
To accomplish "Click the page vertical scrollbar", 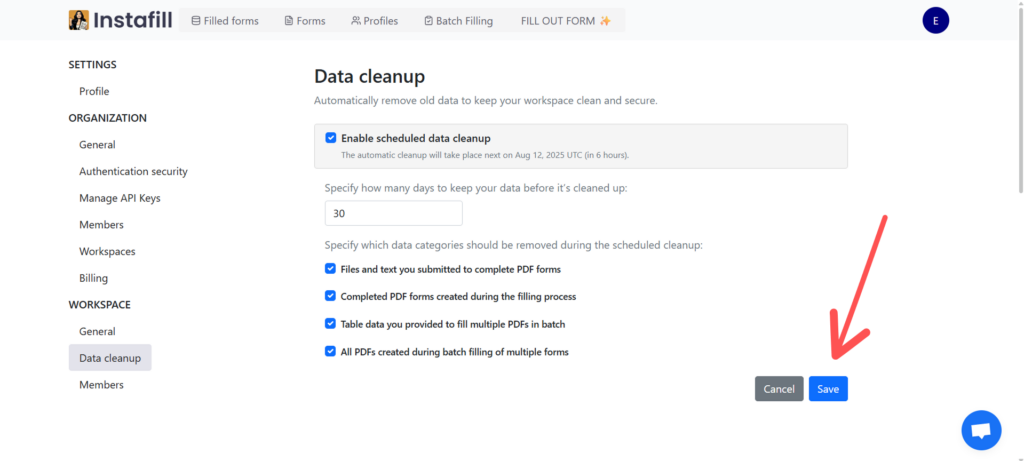I will 1020,98.
